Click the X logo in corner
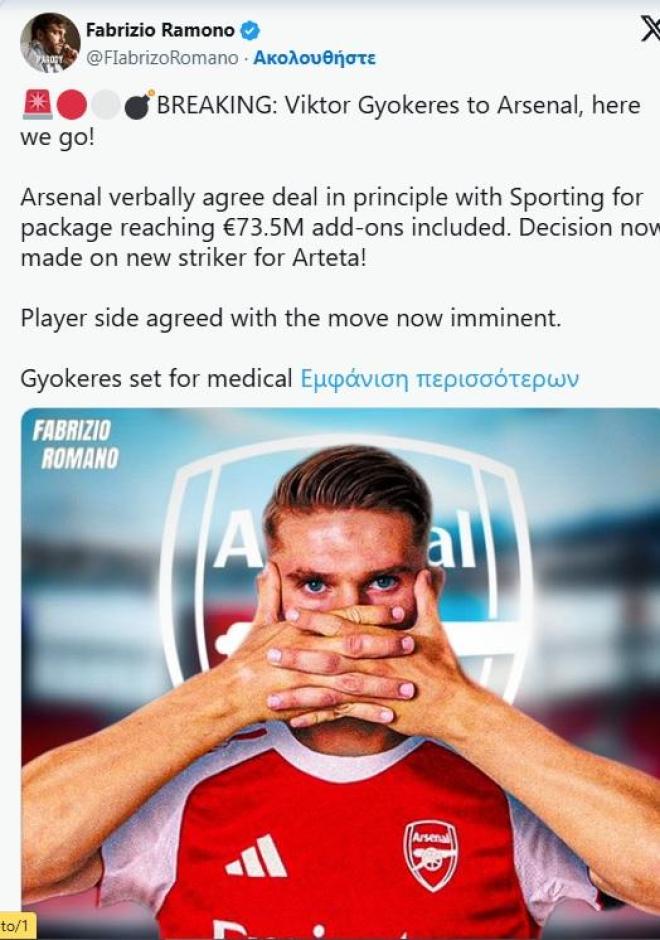This screenshot has height=940, width=660. (x=650, y=29)
